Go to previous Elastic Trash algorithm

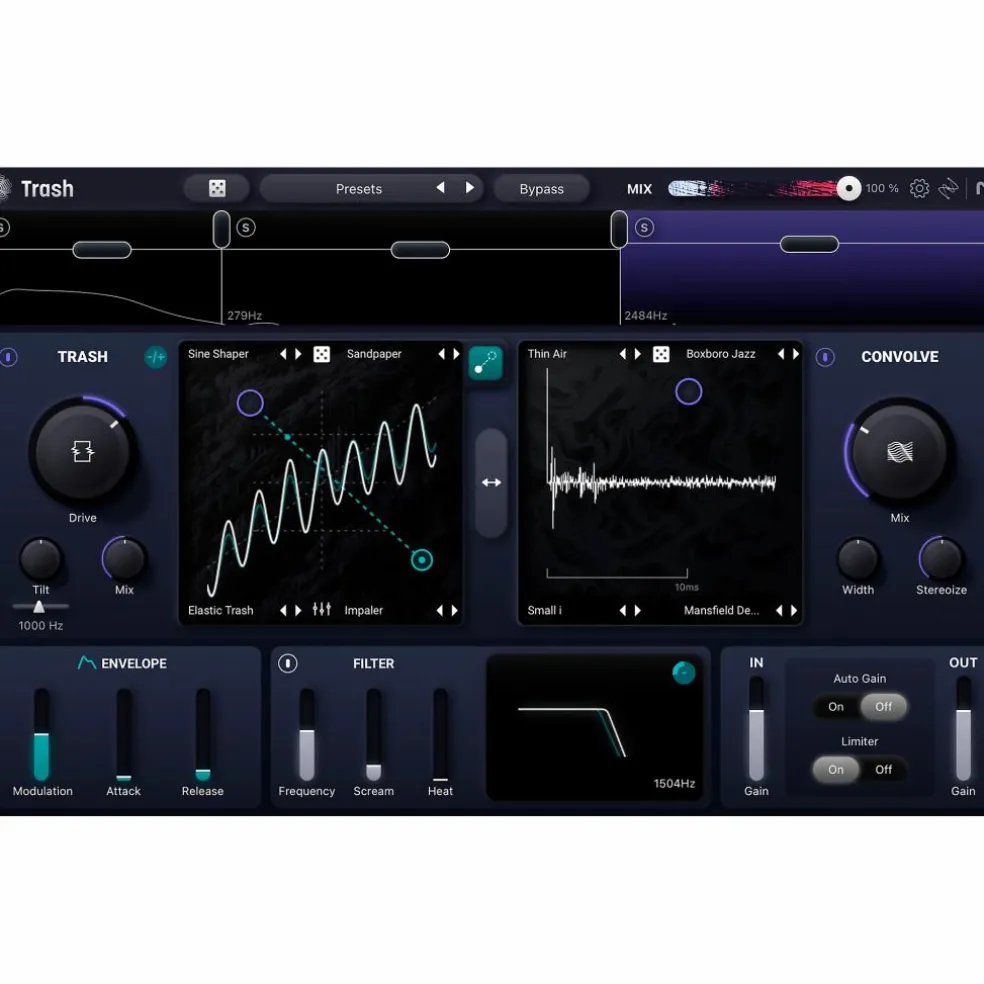coord(283,610)
